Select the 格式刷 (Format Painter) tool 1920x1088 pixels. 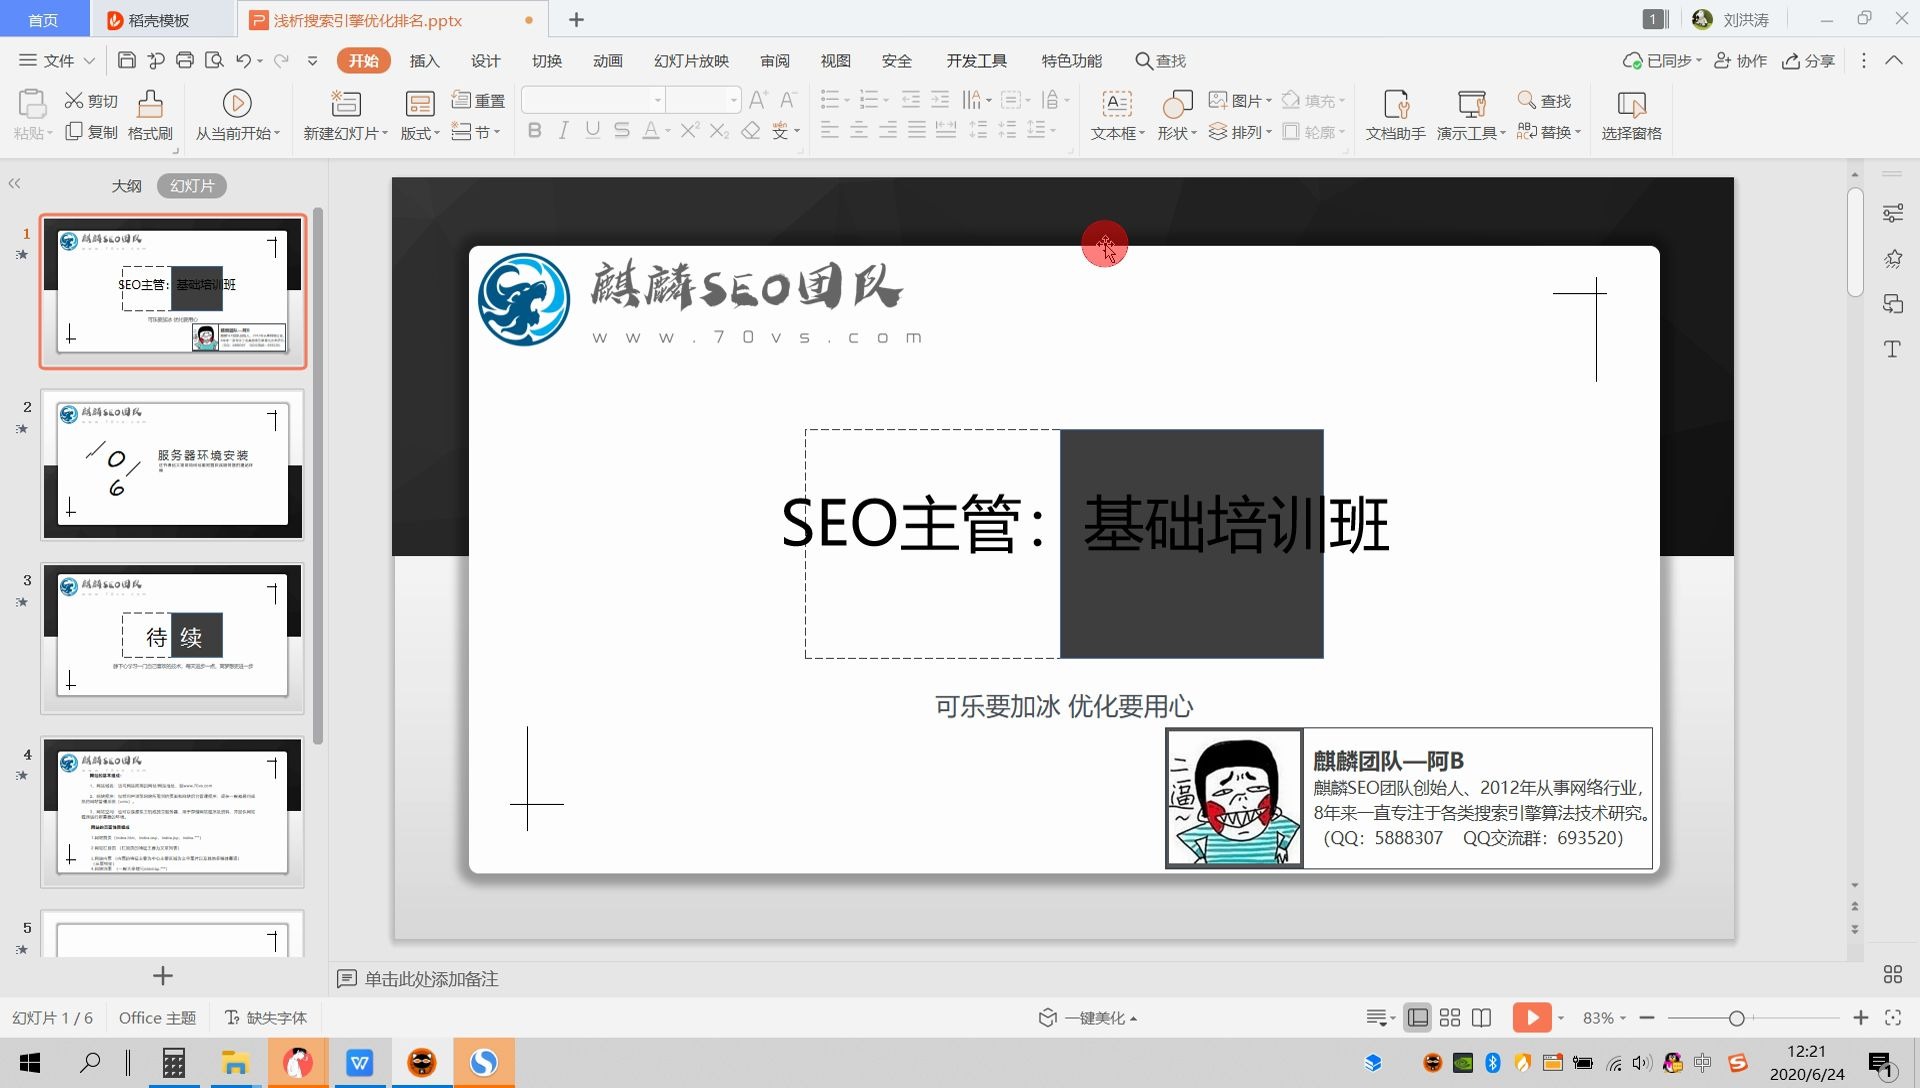point(148,113)
